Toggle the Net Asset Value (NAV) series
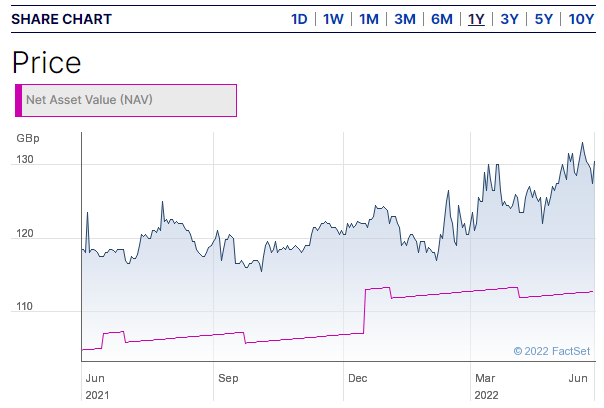This screenshot has height=408, width=604. point(126,100)
